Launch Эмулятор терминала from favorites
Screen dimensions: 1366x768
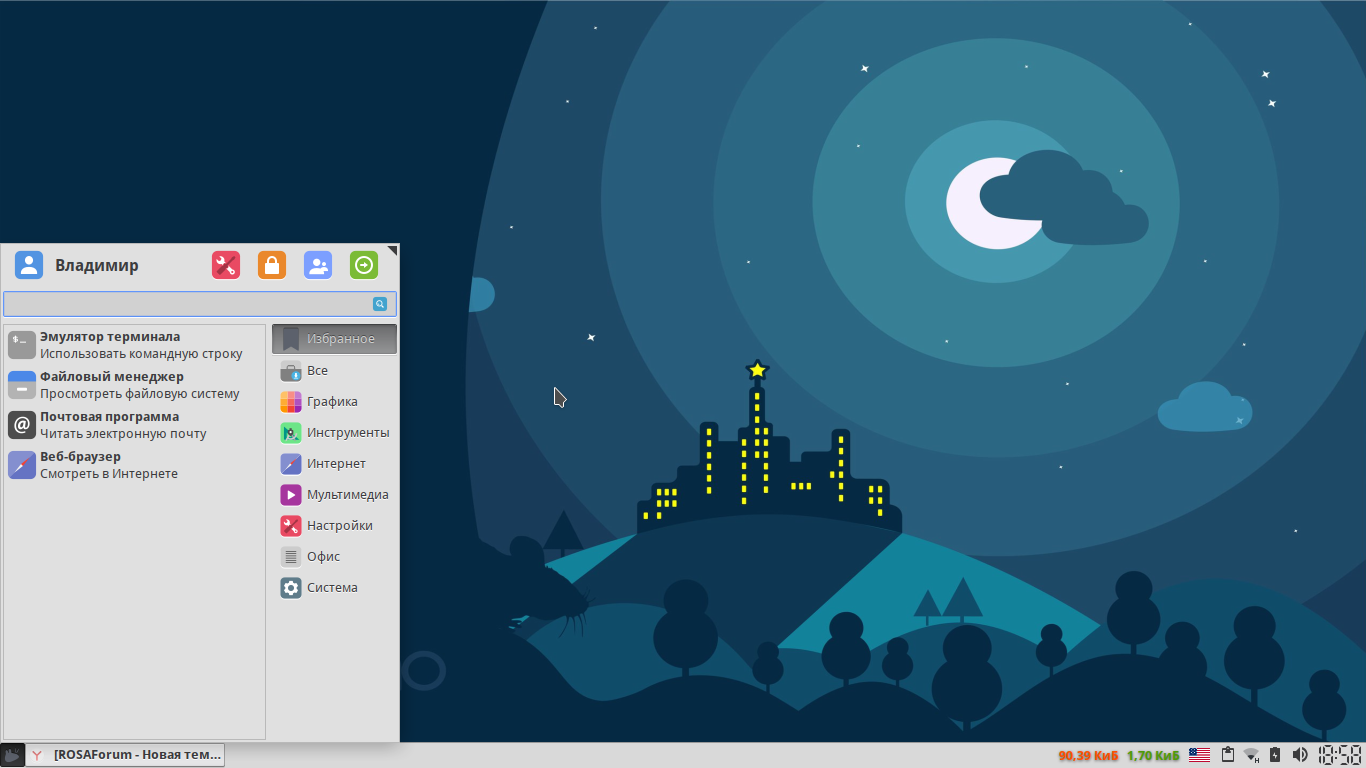pos(135,345)
